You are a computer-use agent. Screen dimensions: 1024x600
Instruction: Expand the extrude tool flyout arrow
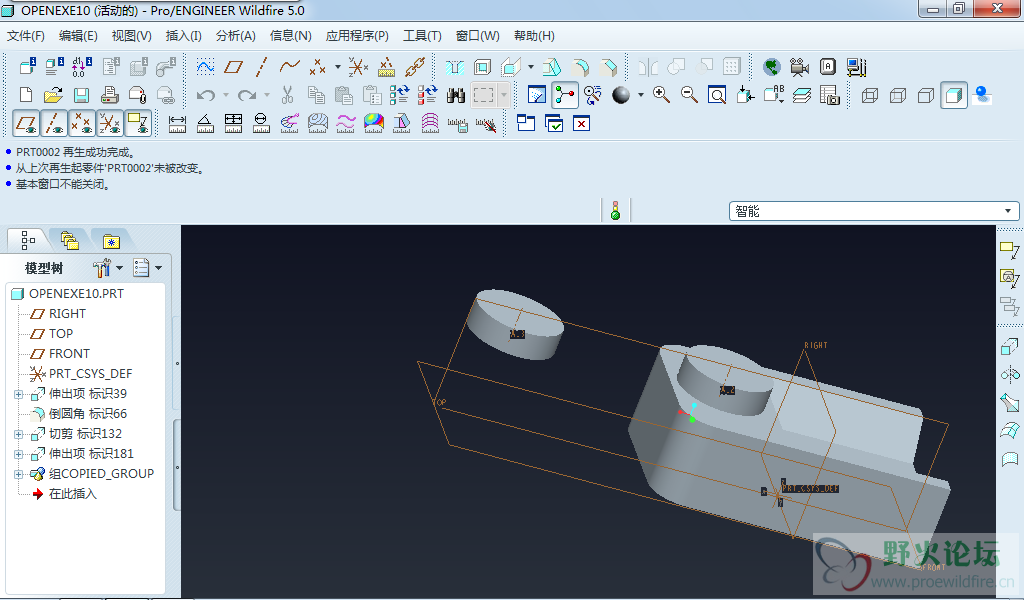point(530,67)
